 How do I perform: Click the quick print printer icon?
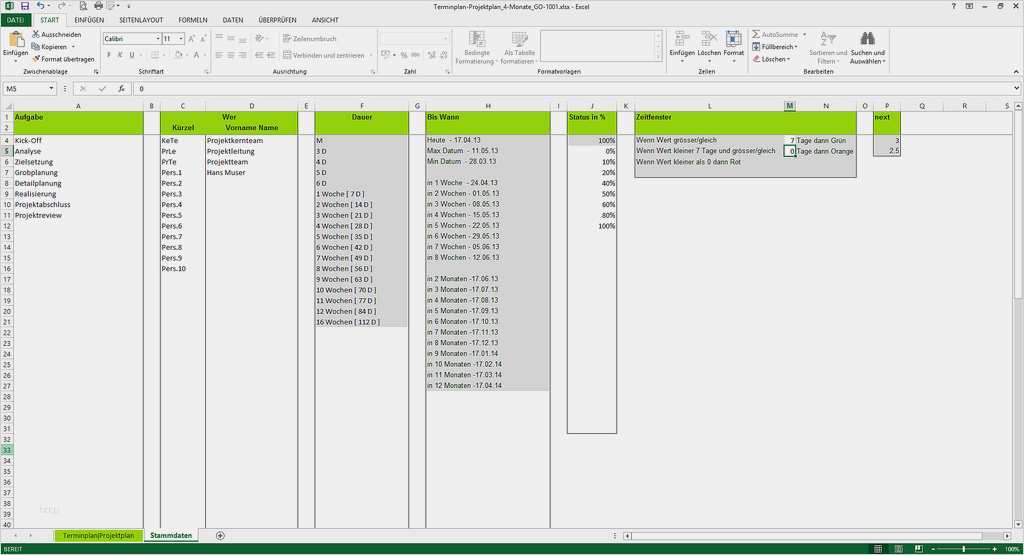tap(99, 6)
